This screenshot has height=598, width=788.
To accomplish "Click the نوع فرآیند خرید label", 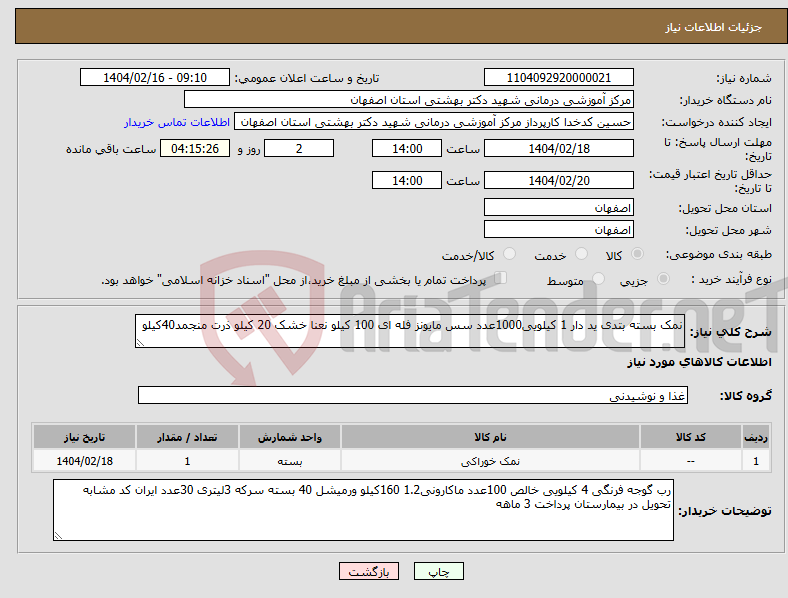I will click(731, 279).
